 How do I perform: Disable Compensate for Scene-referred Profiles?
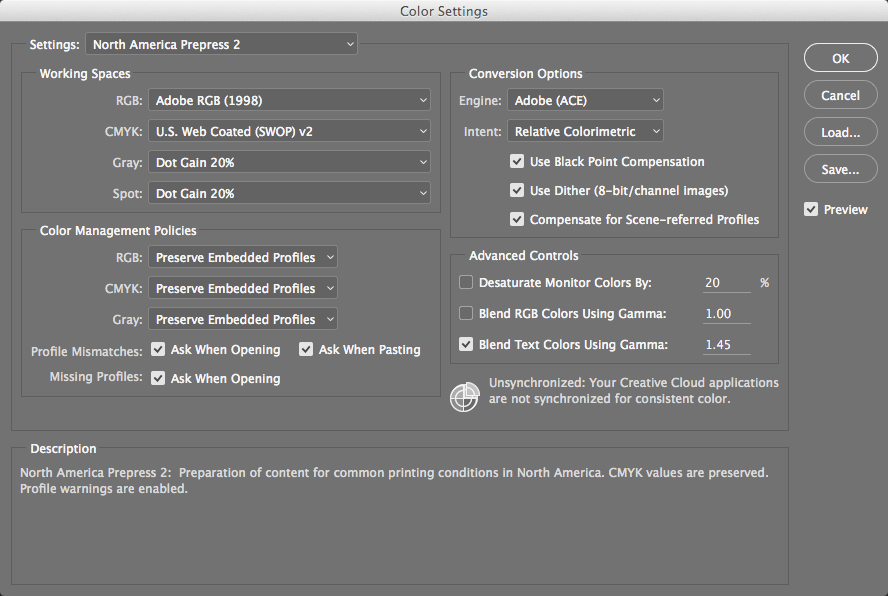click(x=517, y=219)
